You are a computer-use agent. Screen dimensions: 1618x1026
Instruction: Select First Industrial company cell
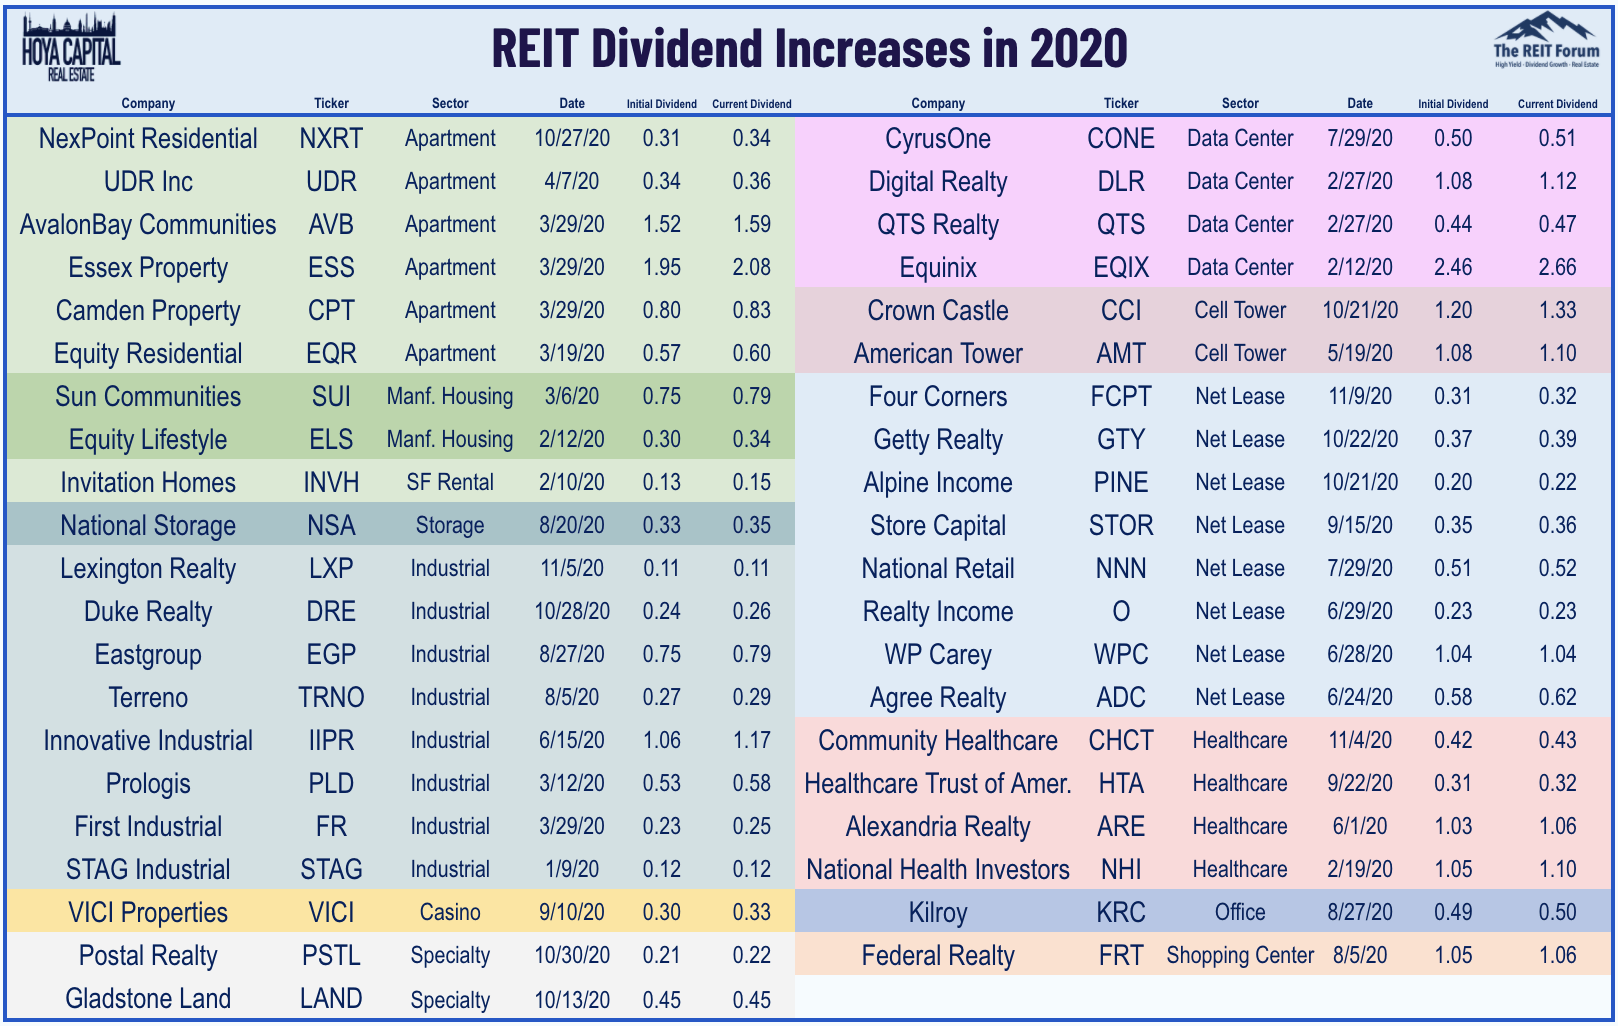point(148,827)
